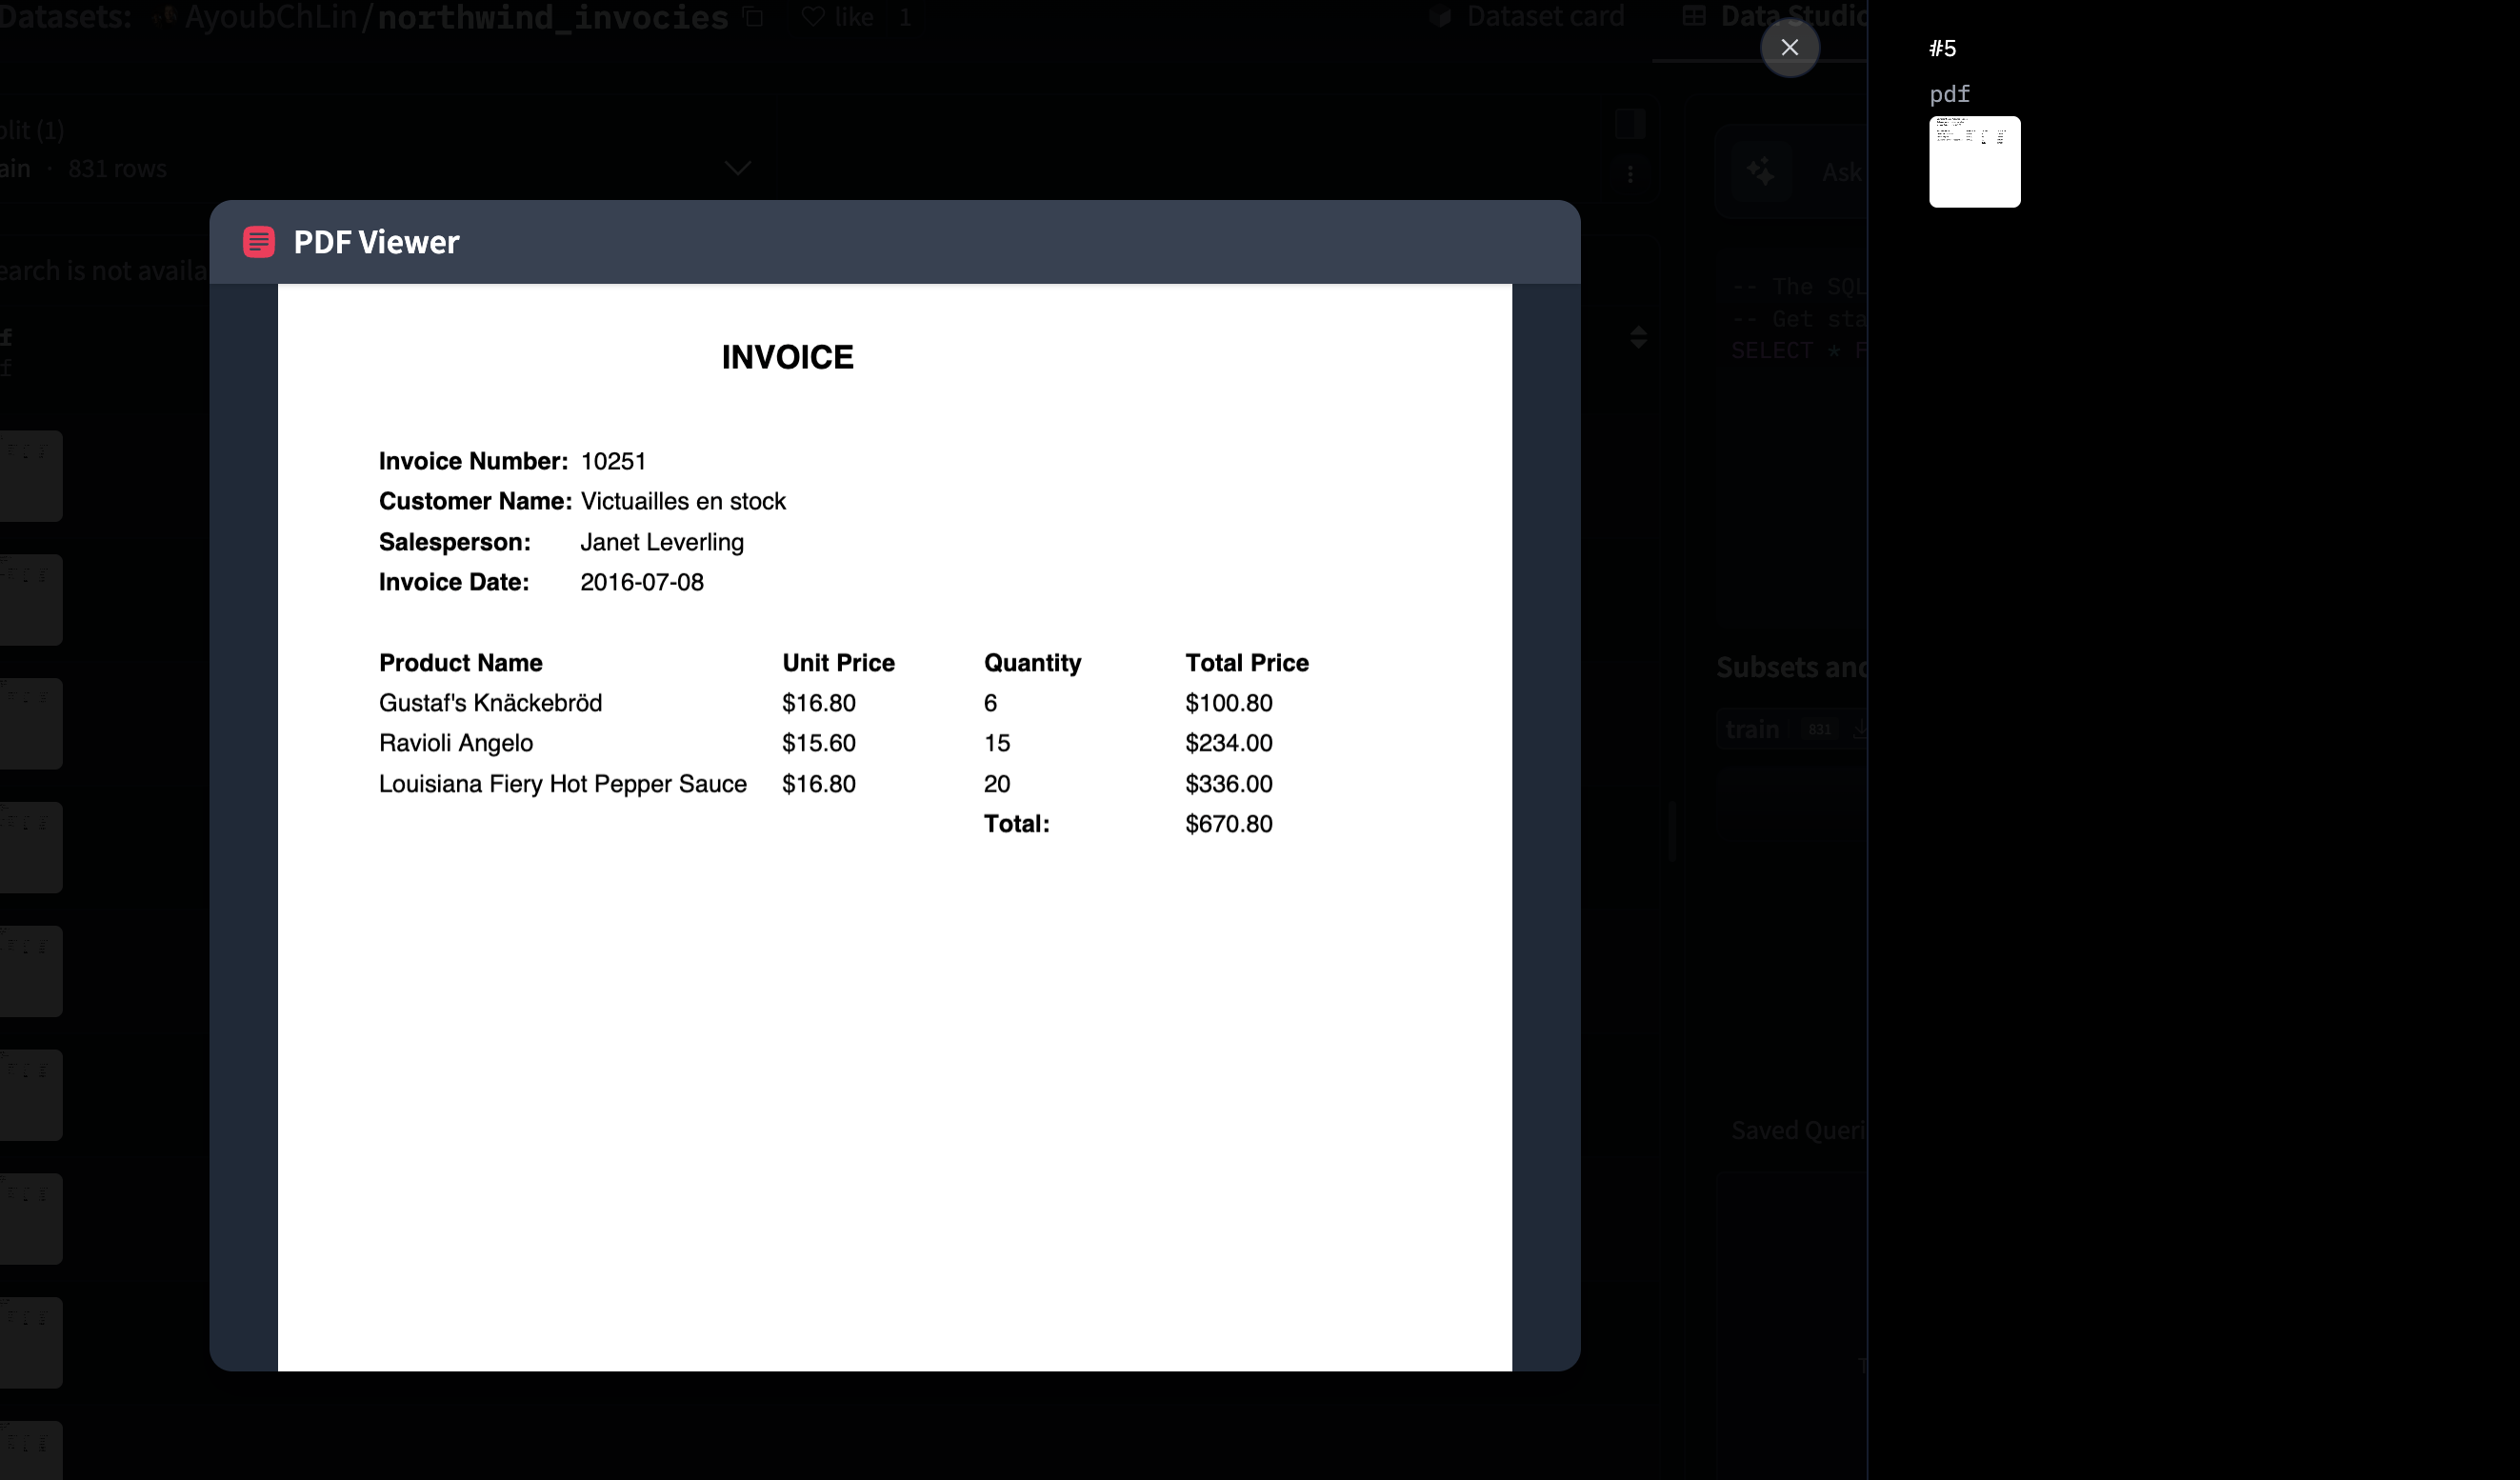Select the train subset toggle

point(1752,728)
